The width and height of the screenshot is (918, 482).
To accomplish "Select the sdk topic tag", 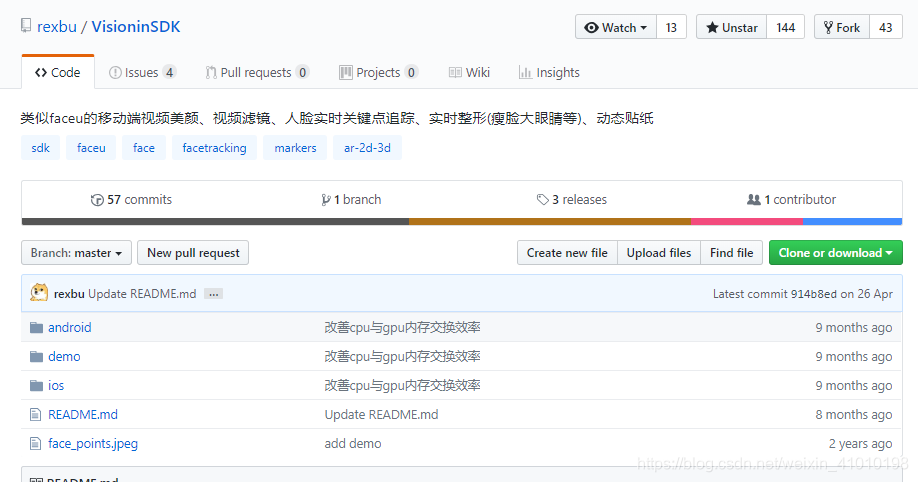I will coord(40,148).
